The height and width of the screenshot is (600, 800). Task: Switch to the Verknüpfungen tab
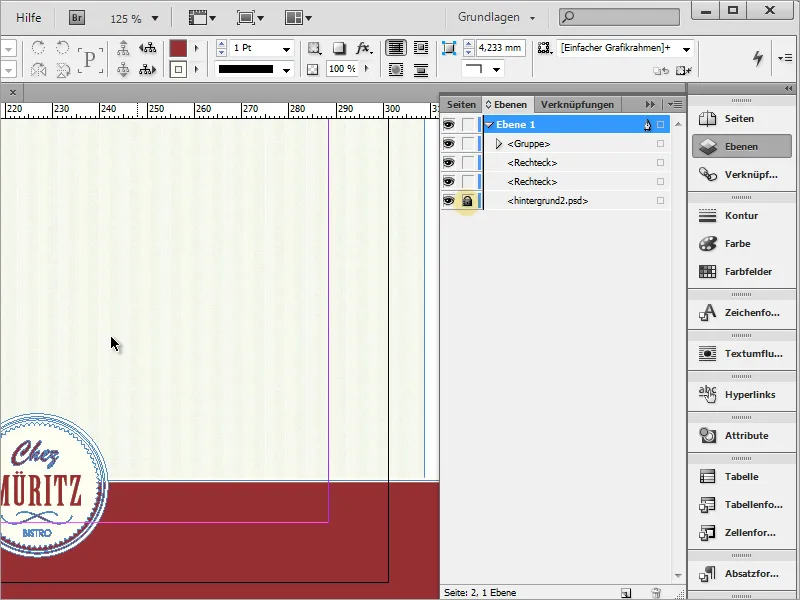(x=577, y=105)
